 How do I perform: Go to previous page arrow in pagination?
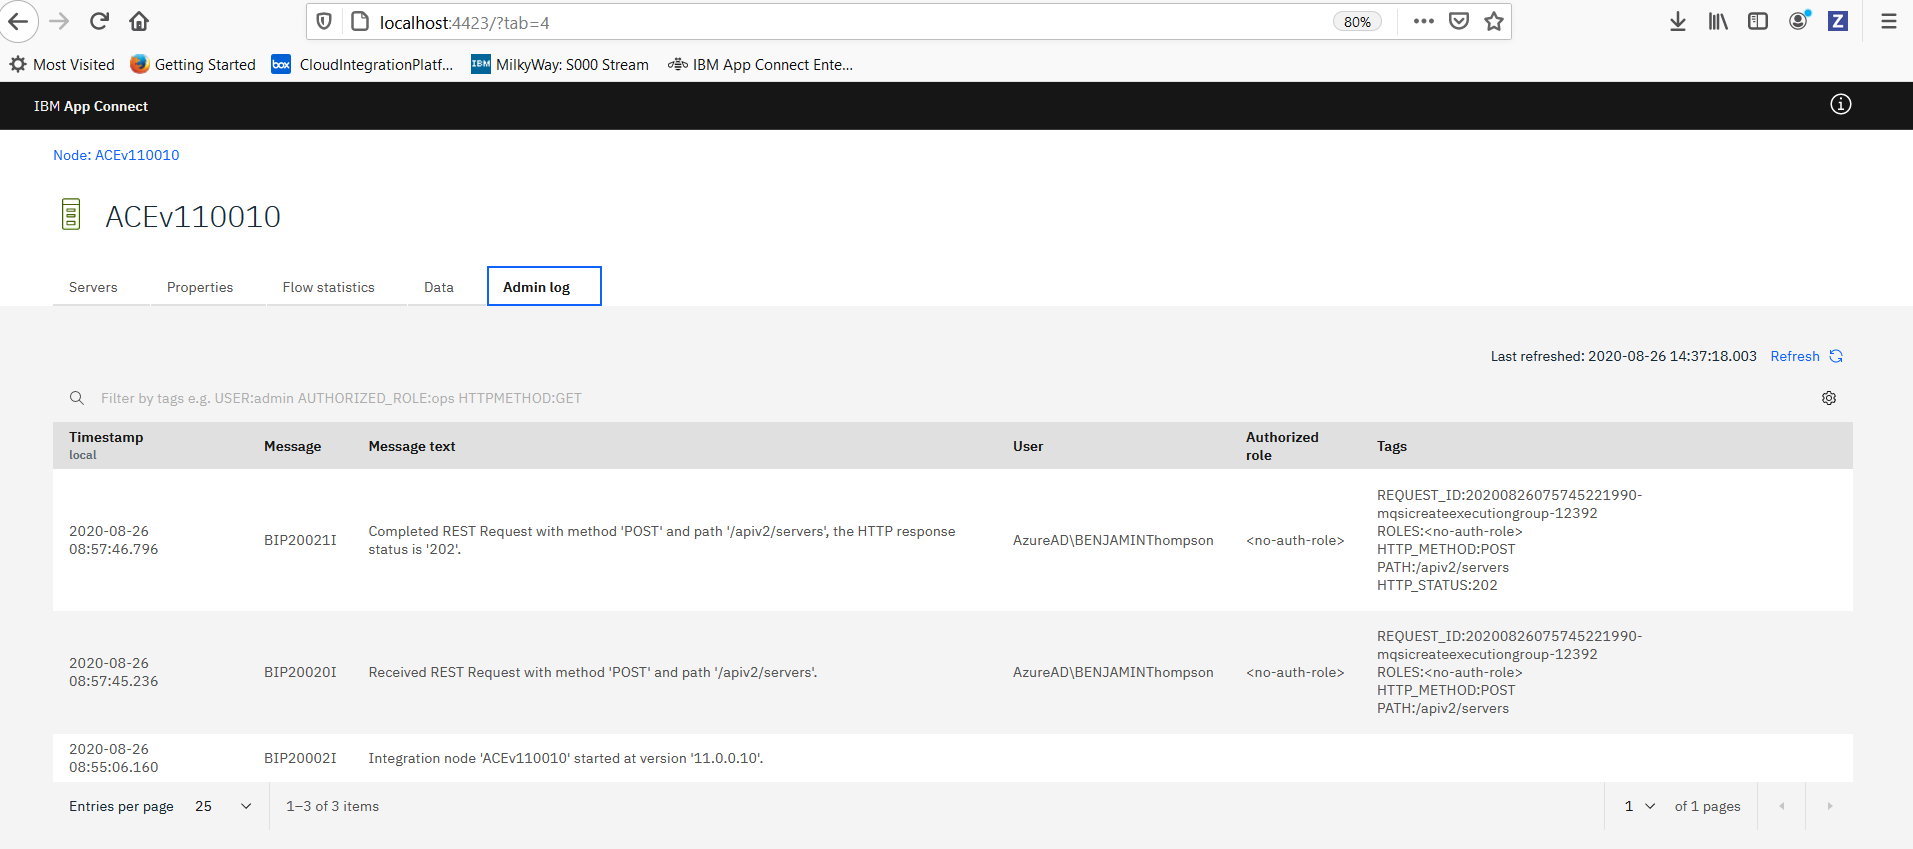click(1781, 806)
